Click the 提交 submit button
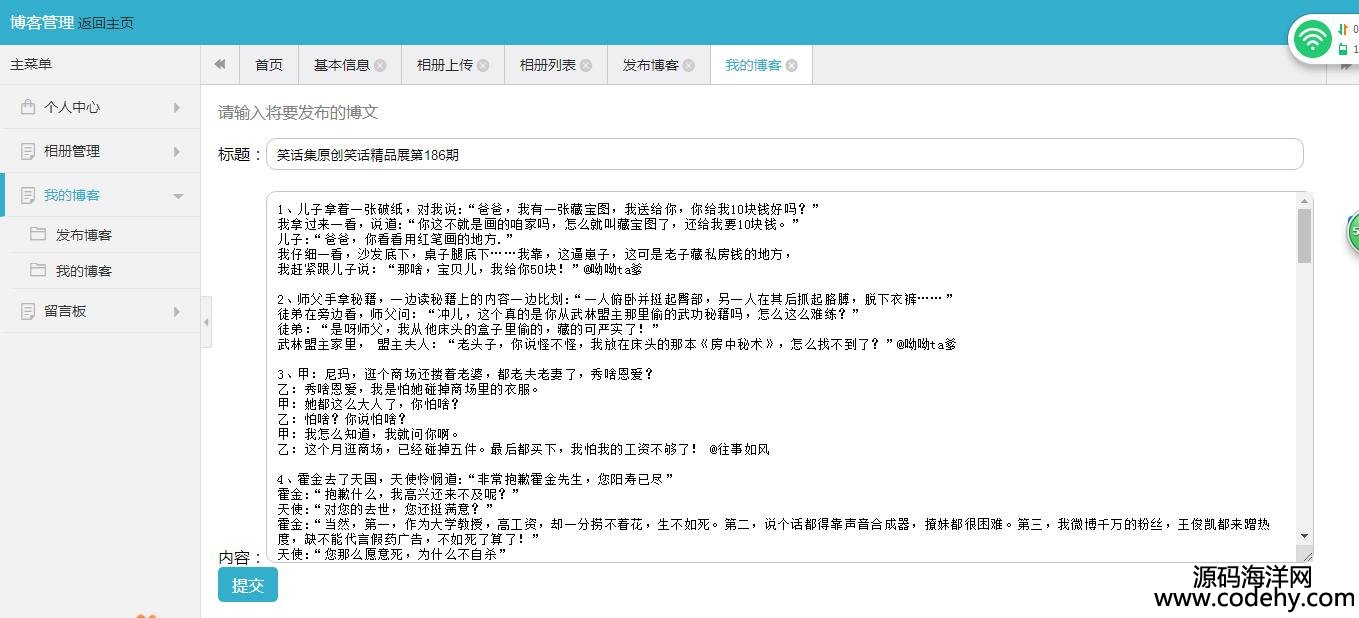The image size is (1359, 618). click(247, 585)
